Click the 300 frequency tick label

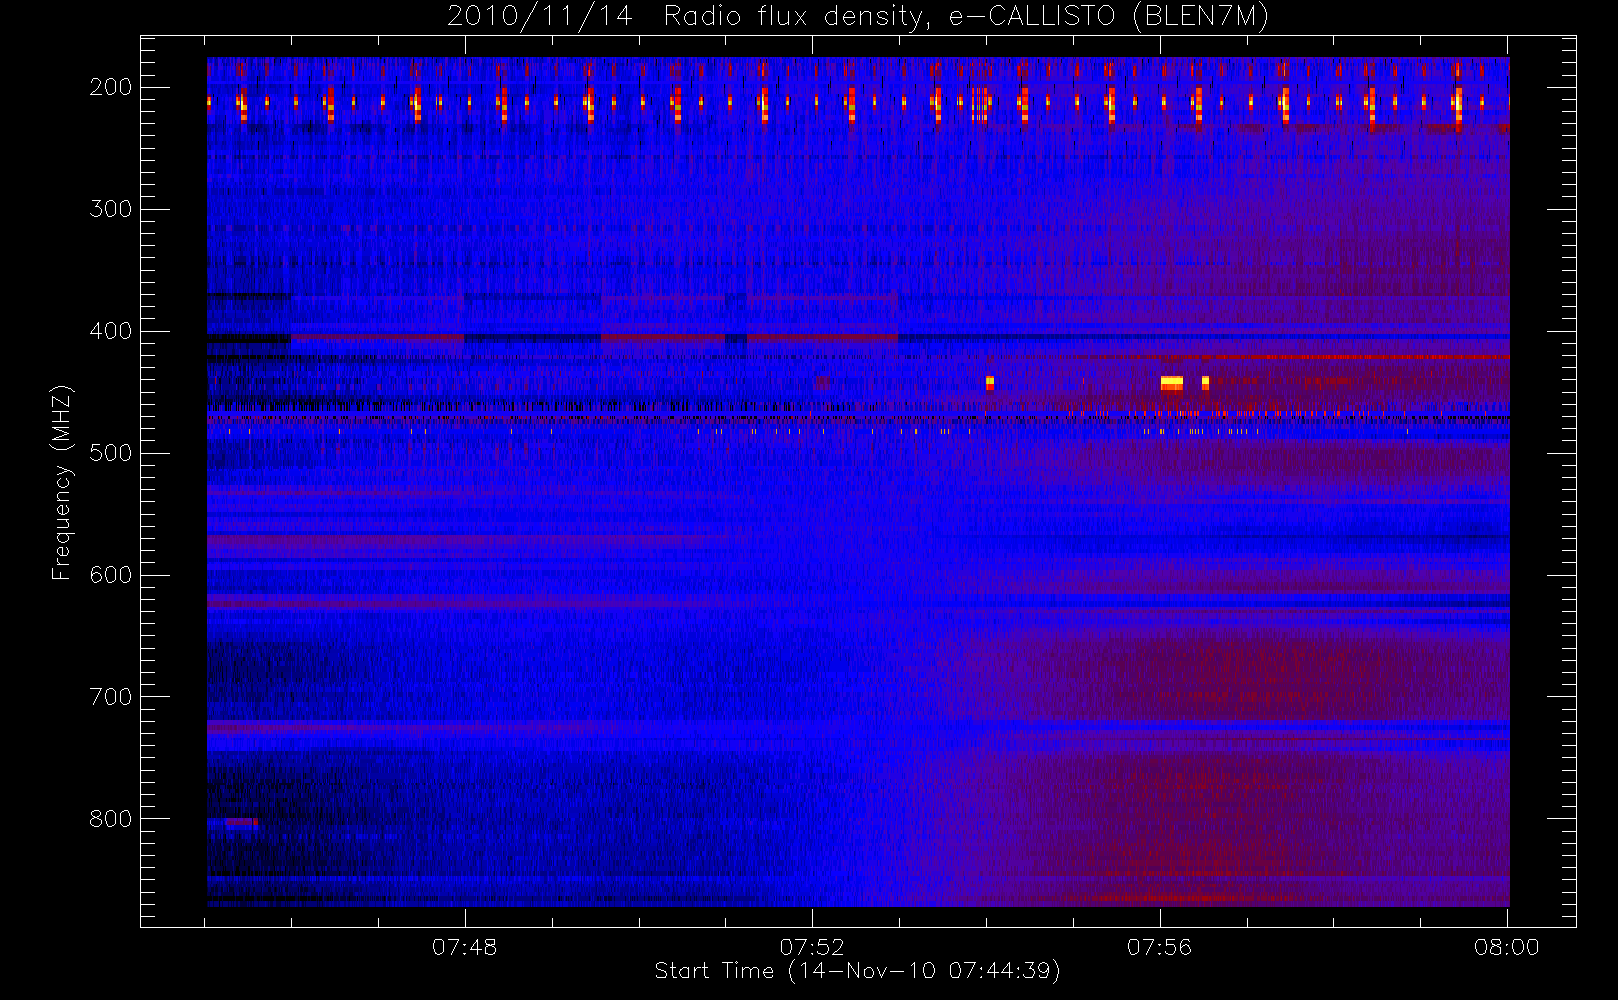pos(110,209)
